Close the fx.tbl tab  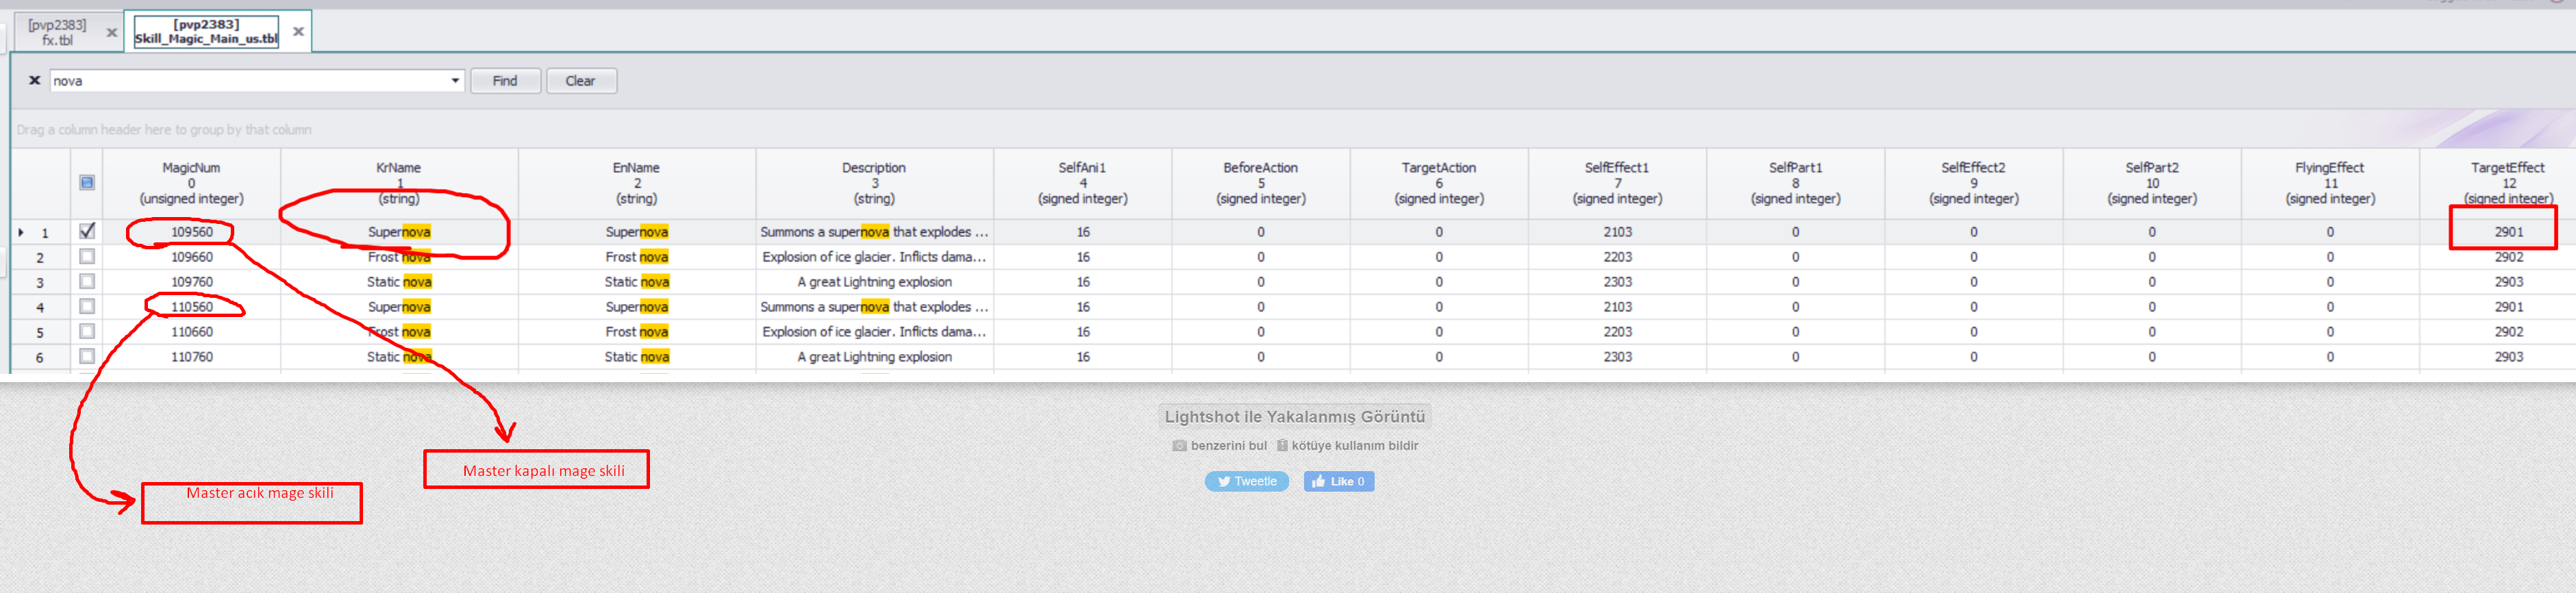(x=111, y=33)
